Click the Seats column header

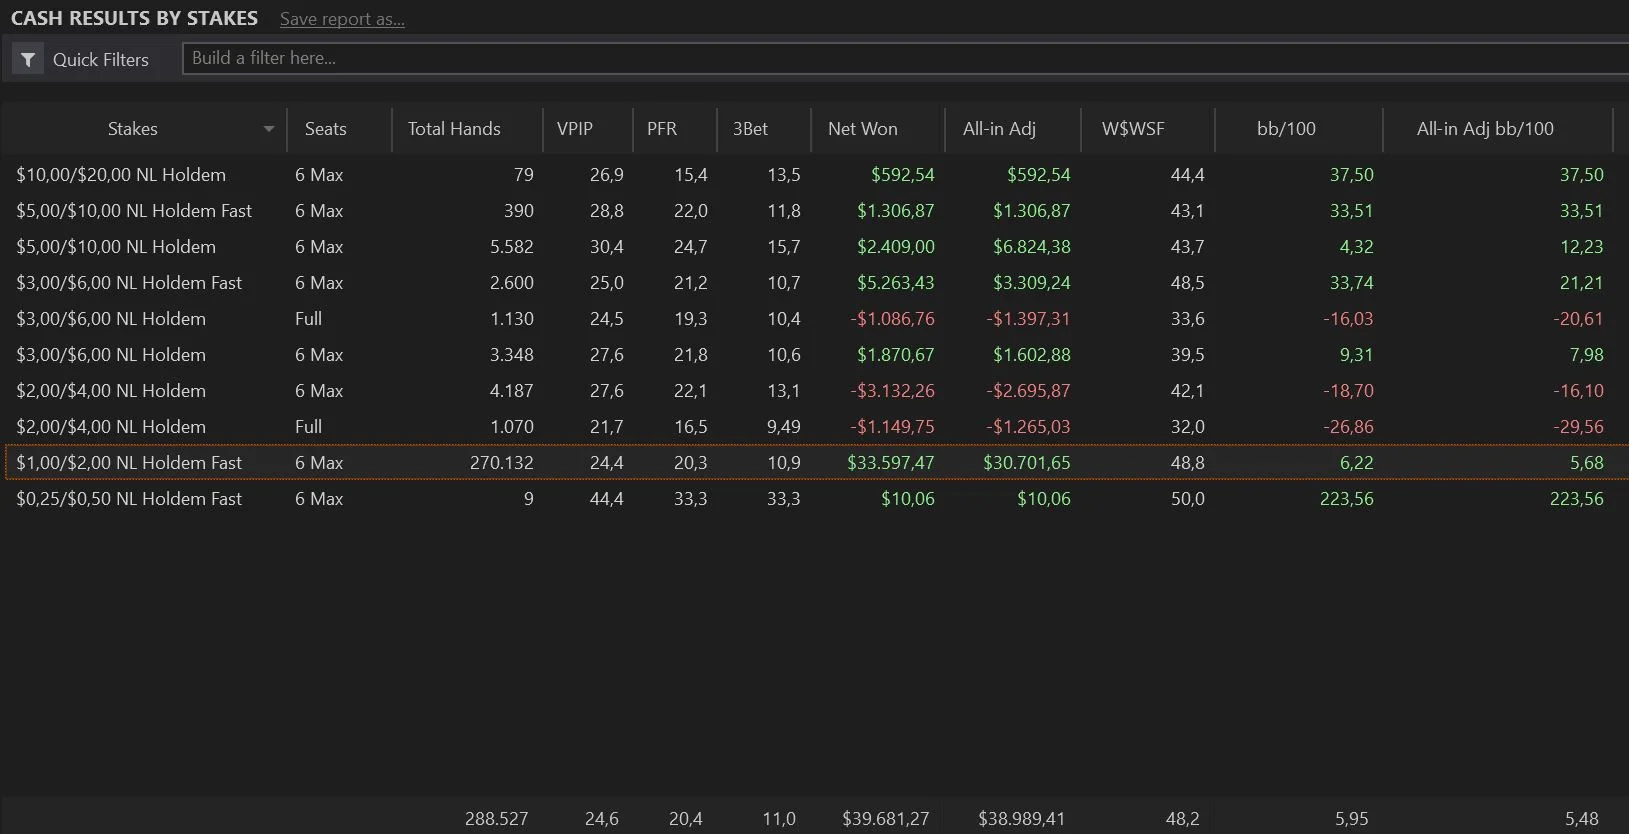(x=325, y=129)
